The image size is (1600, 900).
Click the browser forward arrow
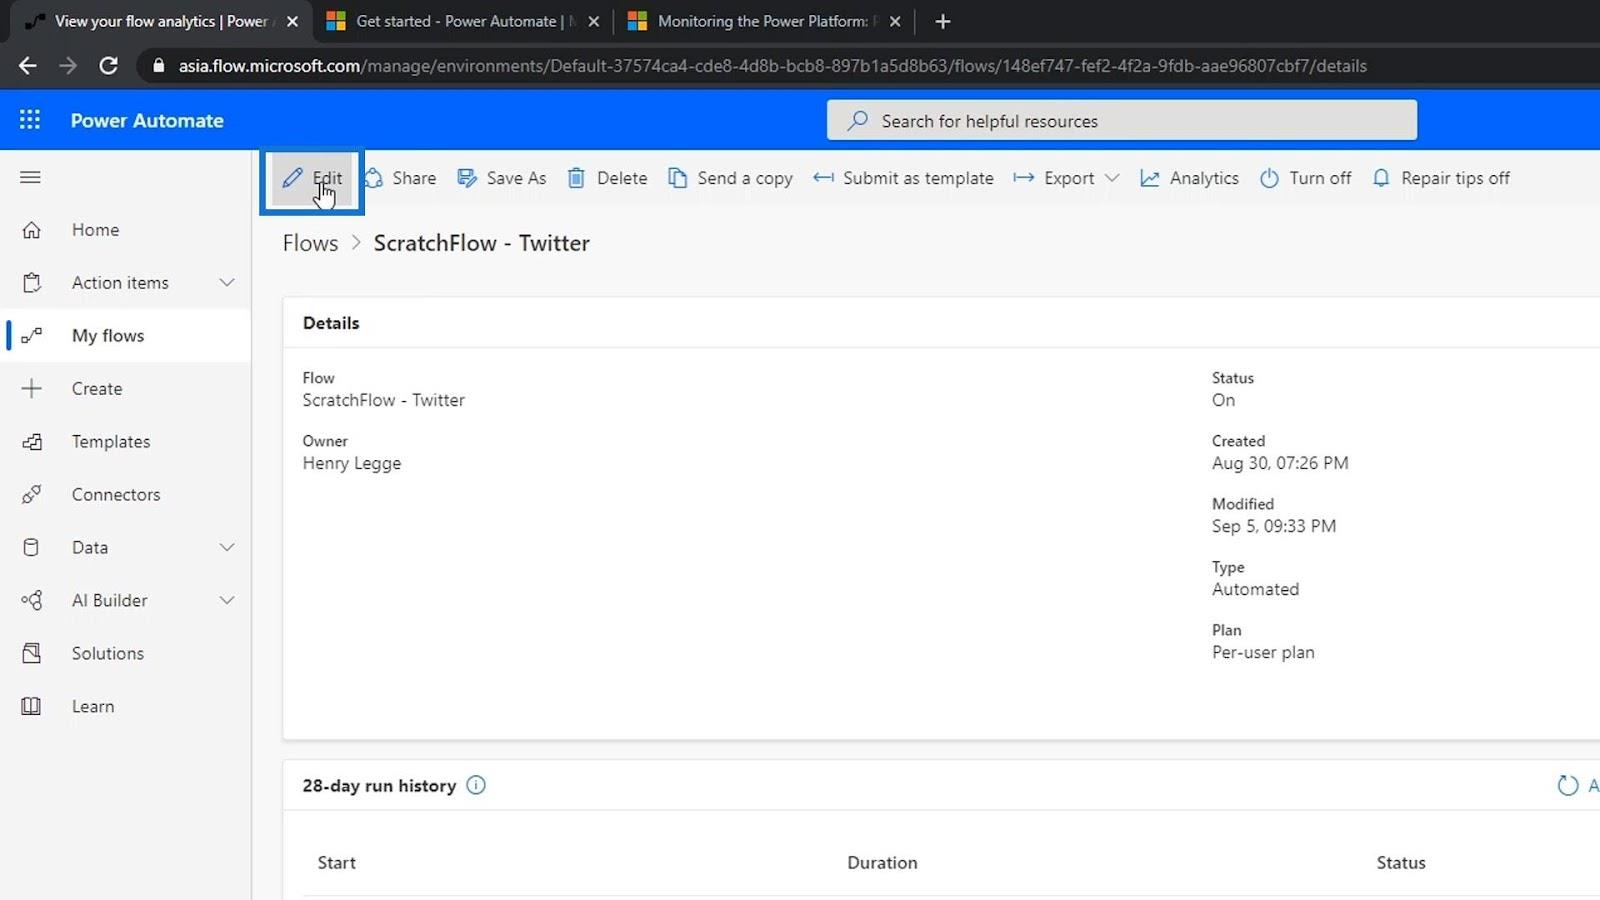[x=68, y=66]
